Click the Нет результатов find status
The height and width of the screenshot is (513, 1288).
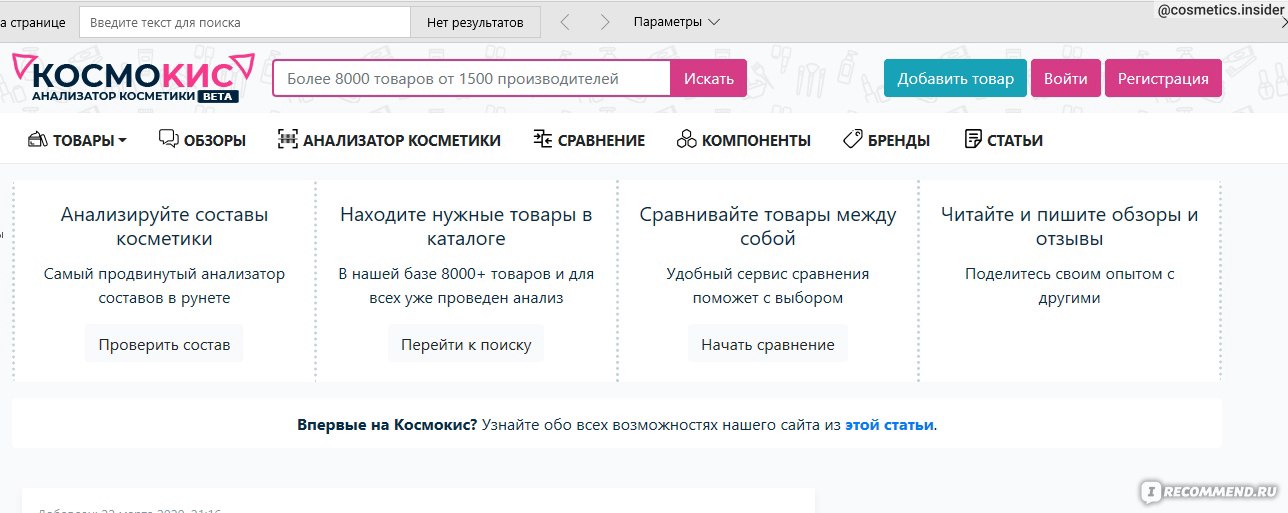click(x=475, y=22)
